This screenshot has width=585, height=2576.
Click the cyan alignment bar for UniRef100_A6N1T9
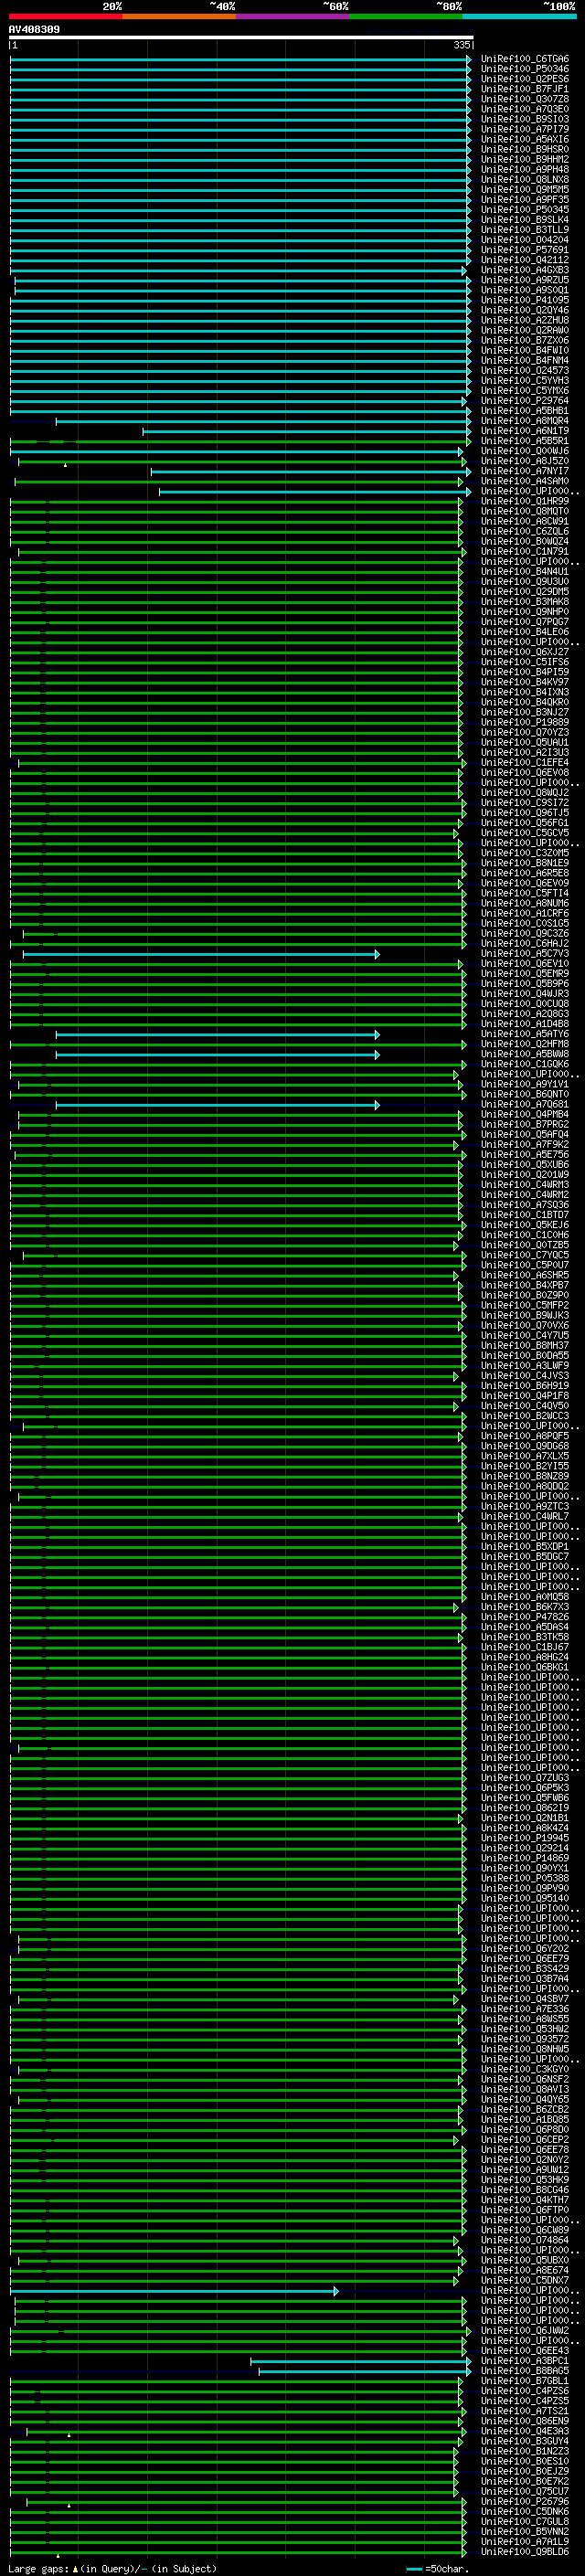point(306,431)
